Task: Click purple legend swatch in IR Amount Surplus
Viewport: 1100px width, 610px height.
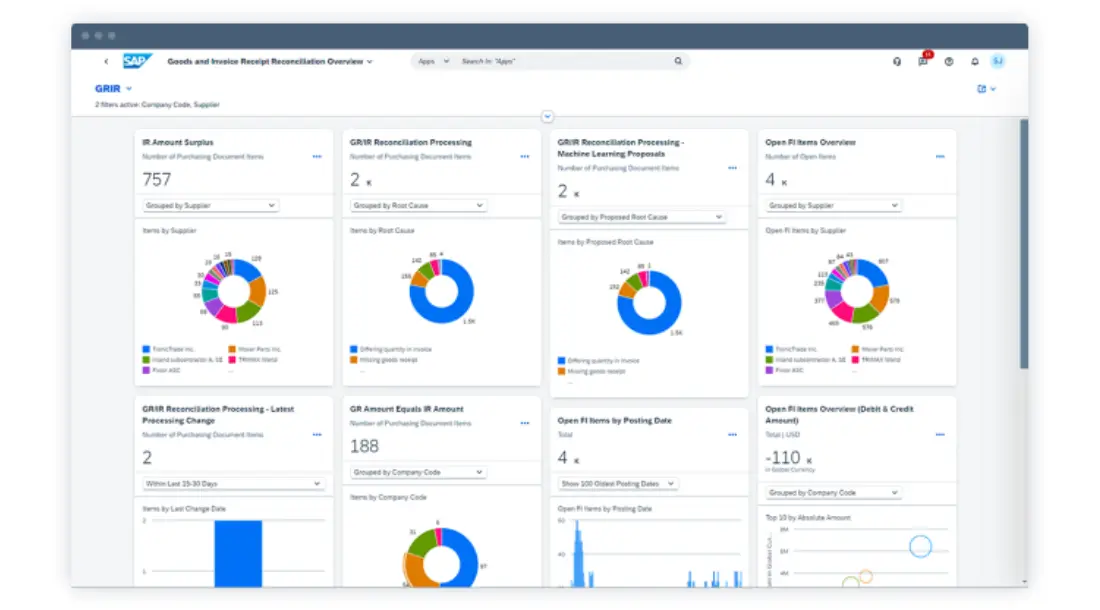Action: pyautogui.click(x=146, y=370)
